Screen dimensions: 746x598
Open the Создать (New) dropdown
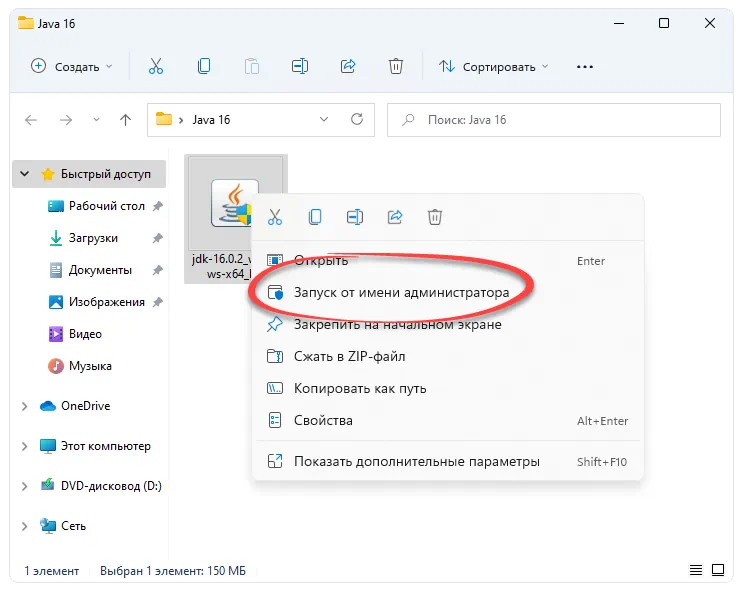[72, 67]
